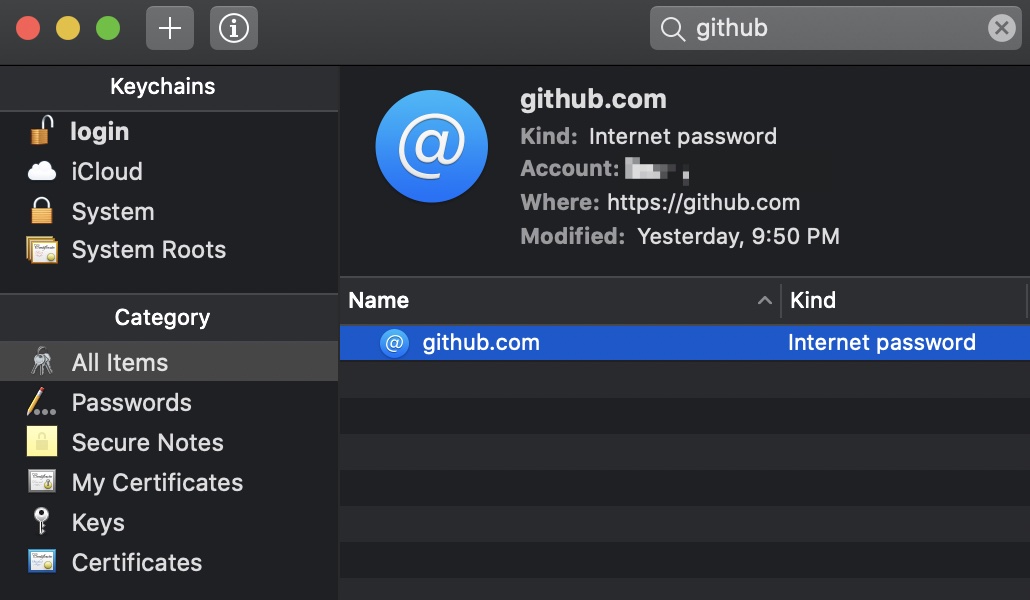Open the All Items category
Image resolution: width=1030 pixels, height=600 pixels.
pyautogui.click(x=118, y=362)
